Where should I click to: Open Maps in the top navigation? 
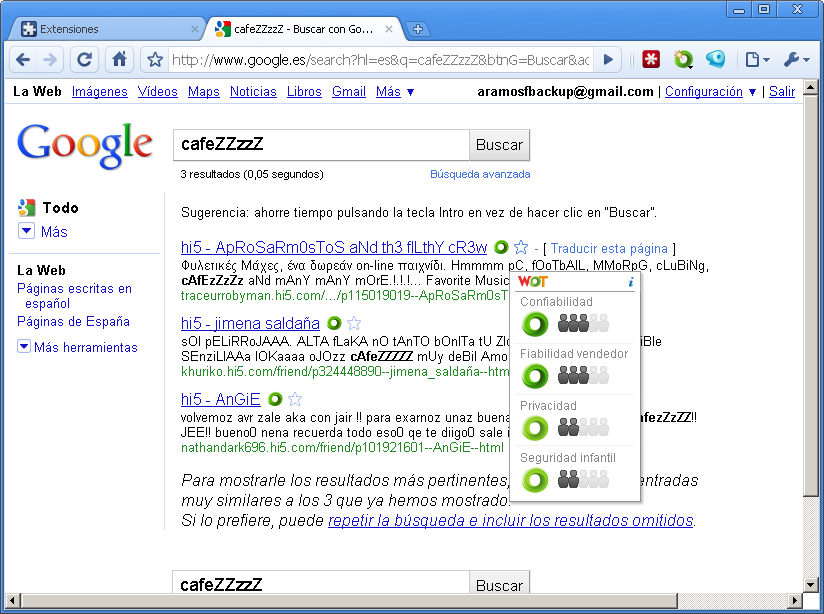click(x=204, y=91)
